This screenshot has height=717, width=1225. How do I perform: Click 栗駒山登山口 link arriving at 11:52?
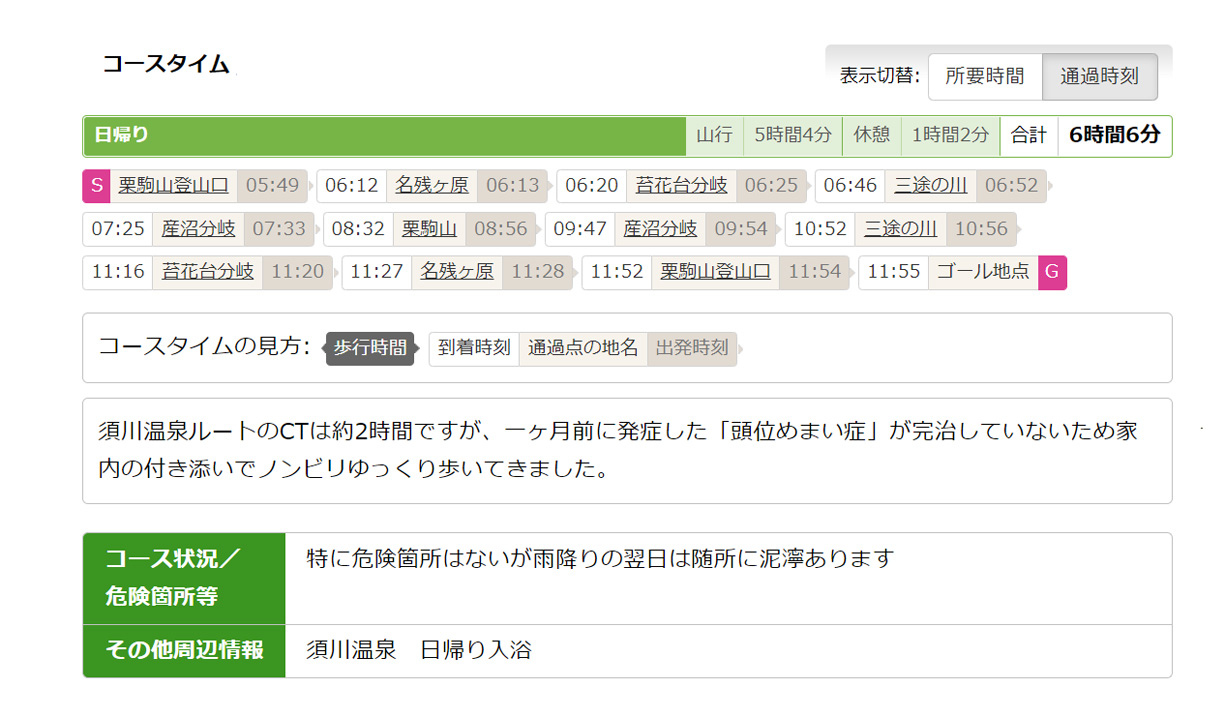point(715,272)
